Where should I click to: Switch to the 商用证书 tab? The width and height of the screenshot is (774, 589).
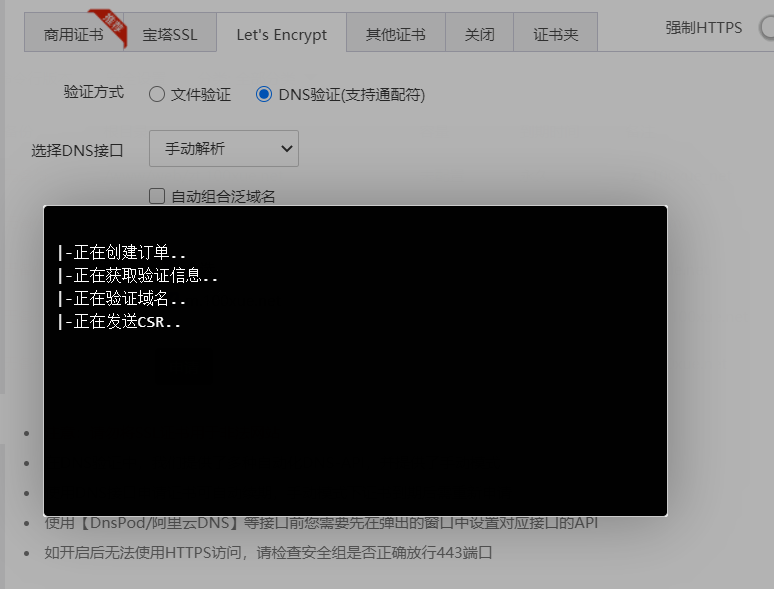click(74, 33)
